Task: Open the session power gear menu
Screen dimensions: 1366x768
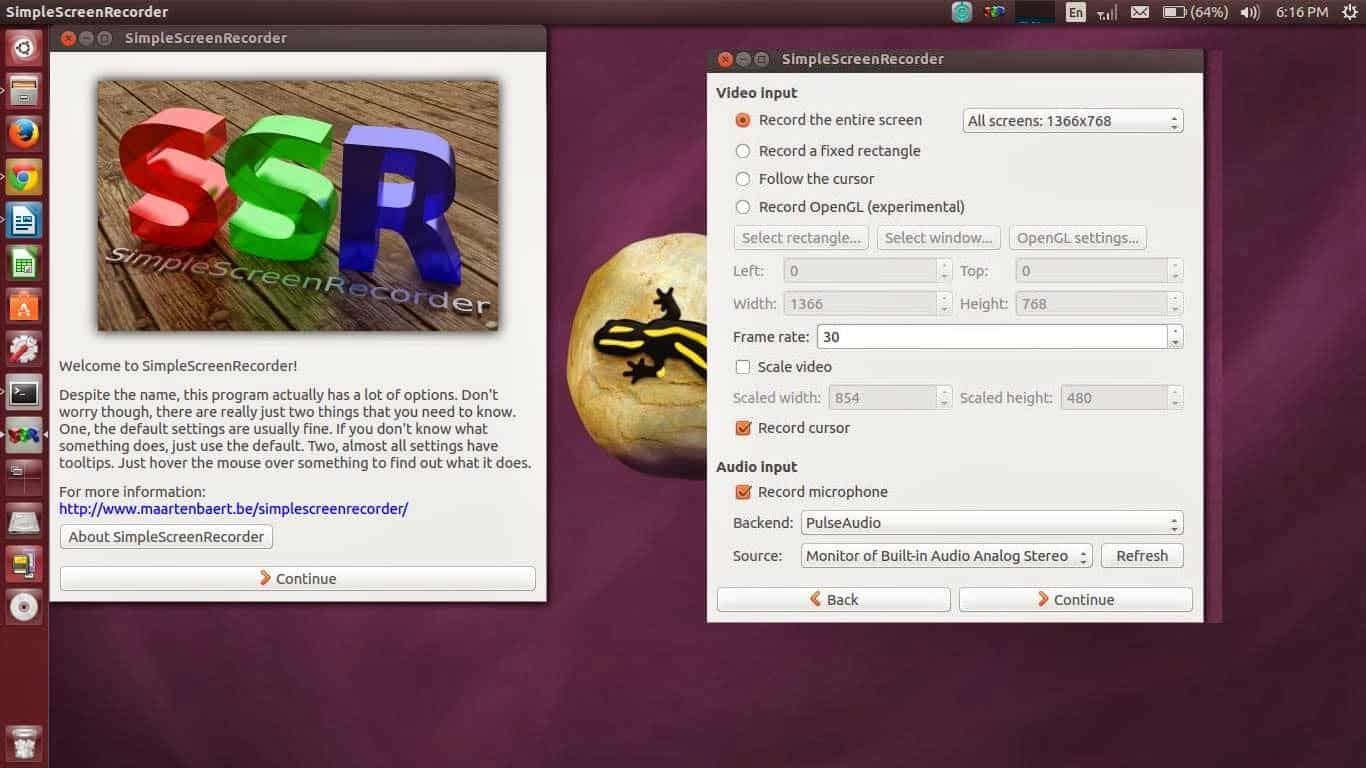Action: pos(1348,12)
